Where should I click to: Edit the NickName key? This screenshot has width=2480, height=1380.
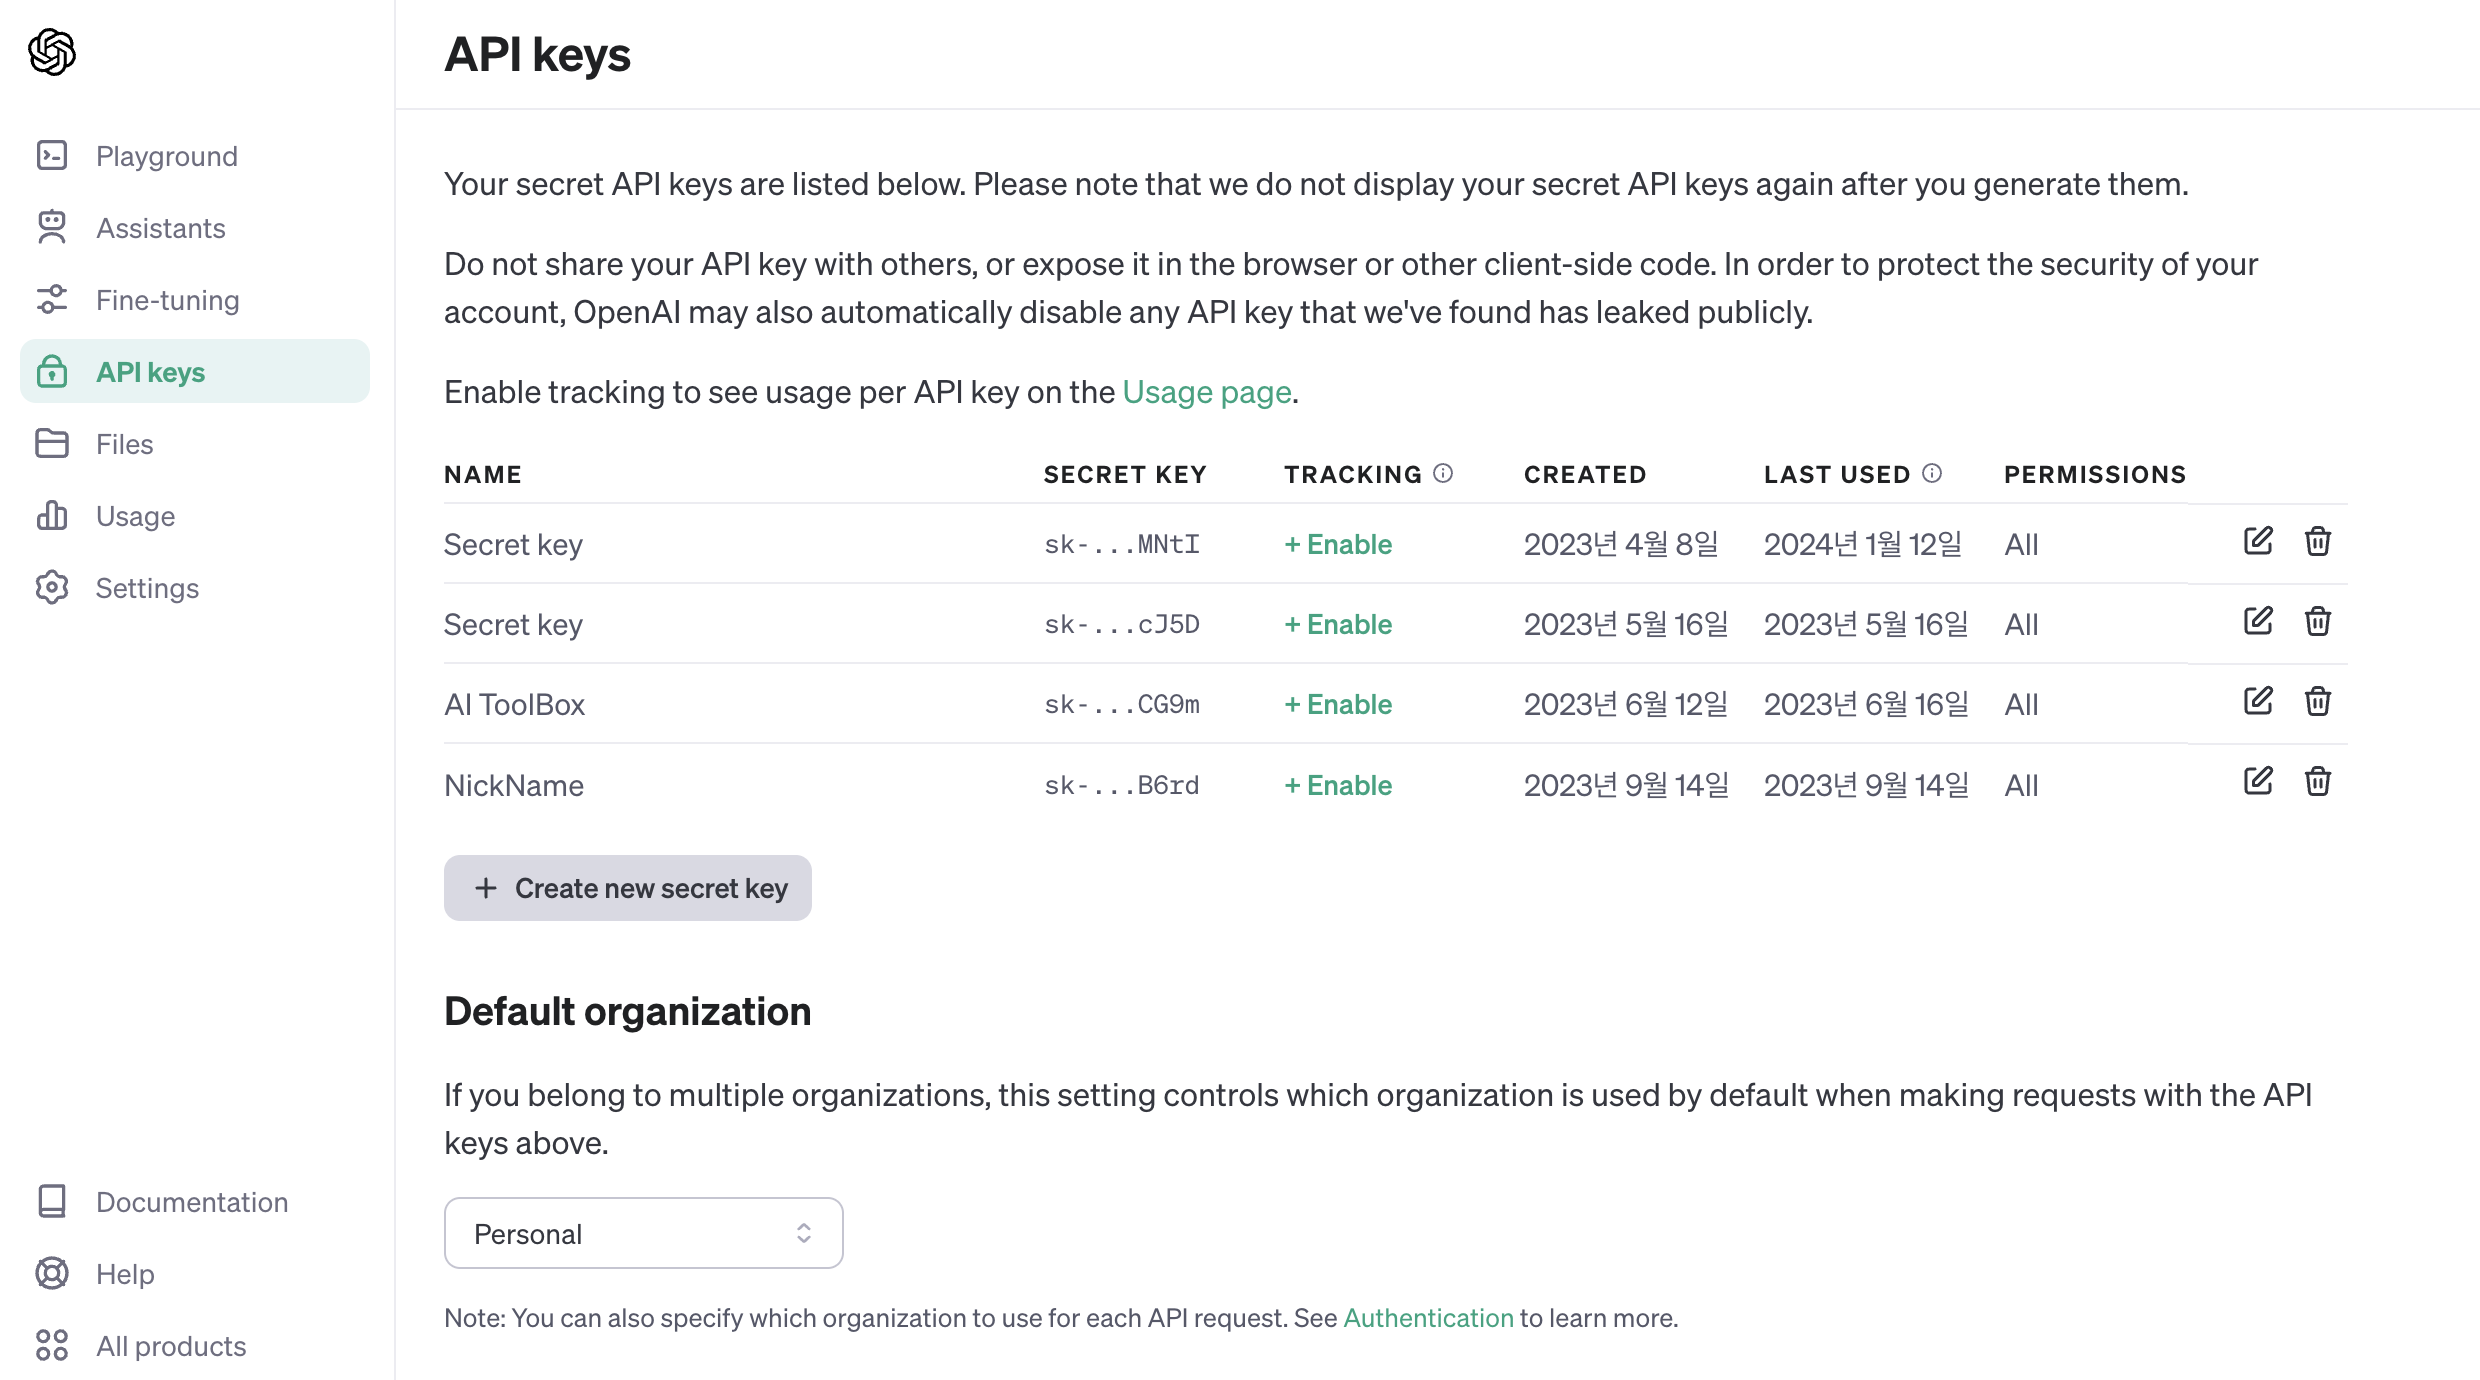[x=2258, y=781]
